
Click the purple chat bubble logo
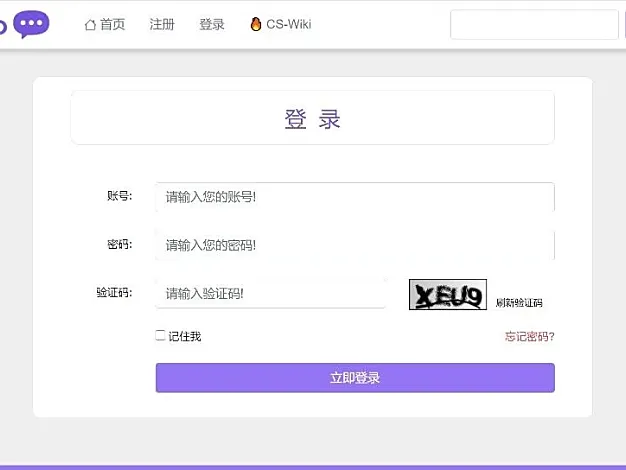(31, 24)
